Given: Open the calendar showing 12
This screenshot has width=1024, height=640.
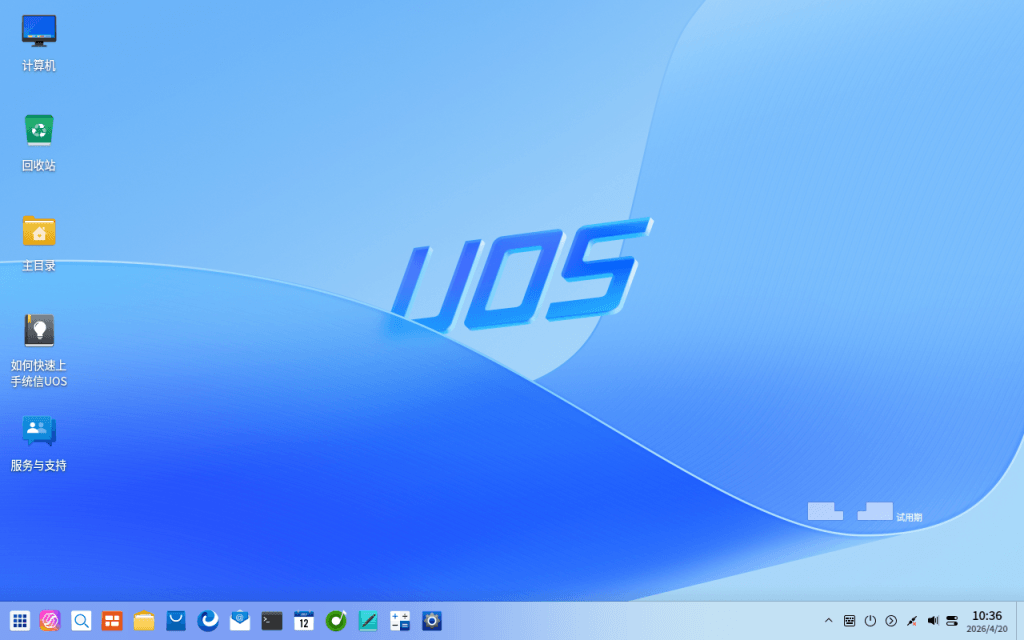Looking at the screenshot, I should [304, 620].
